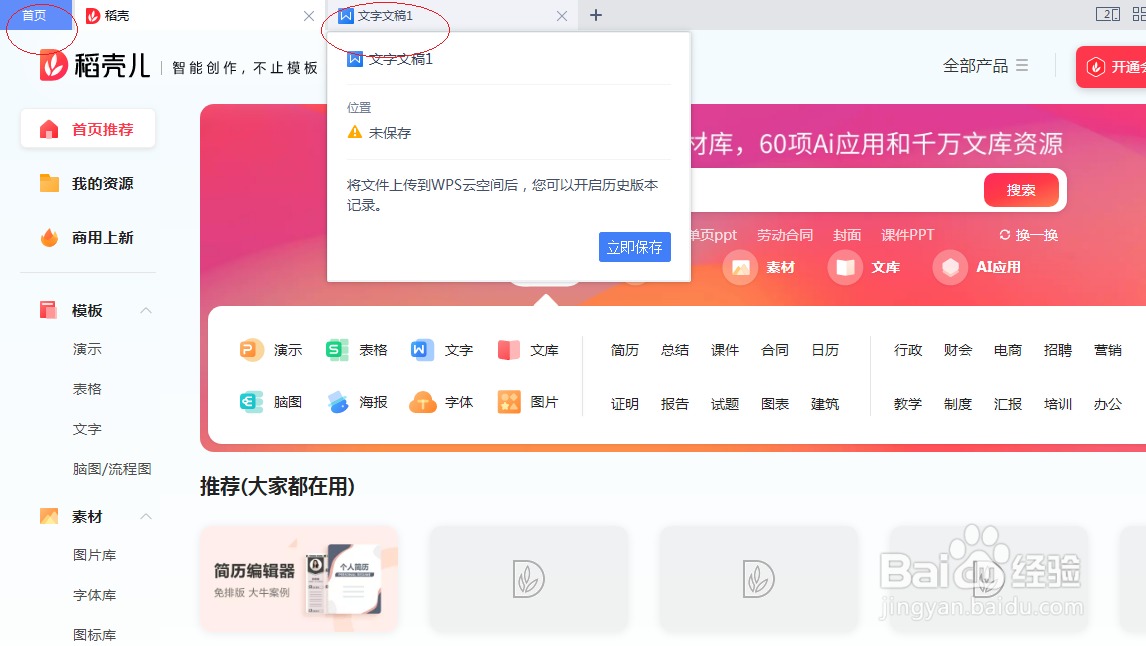Open the 表格 spreadsheet category icon
Viewport: 1146px width, 646px height.
(x=337, y=350)
